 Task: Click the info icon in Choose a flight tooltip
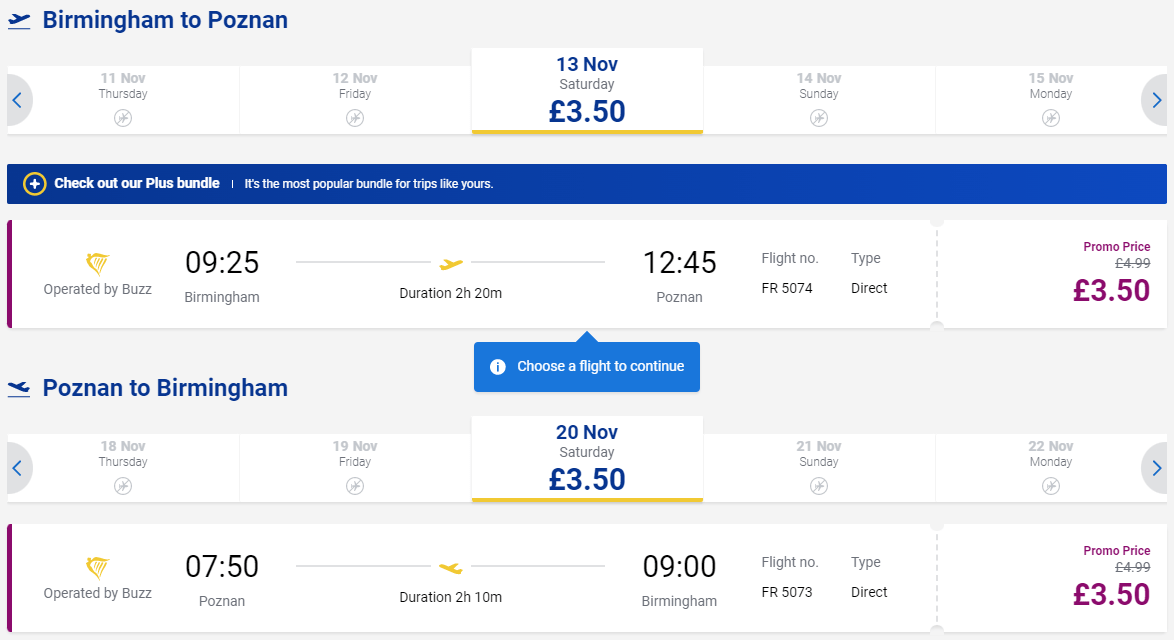[x=497, y=367]
